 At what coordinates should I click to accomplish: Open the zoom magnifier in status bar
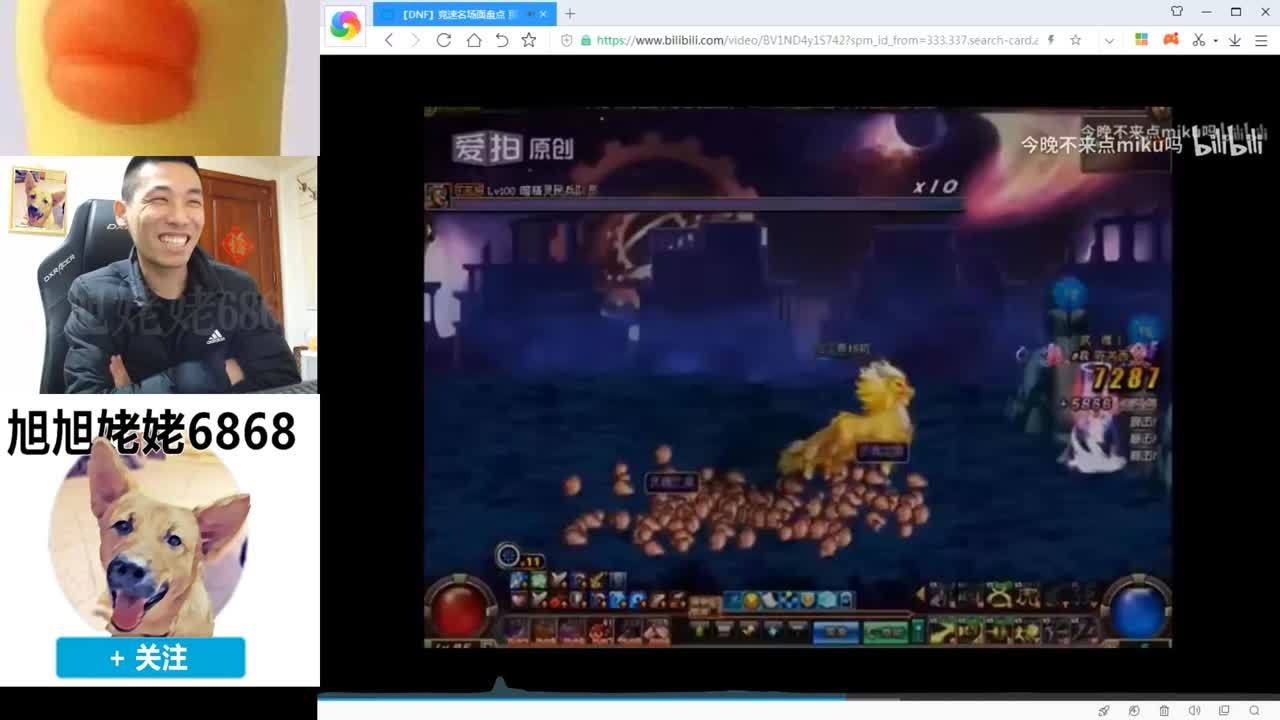coord(1254,711)
